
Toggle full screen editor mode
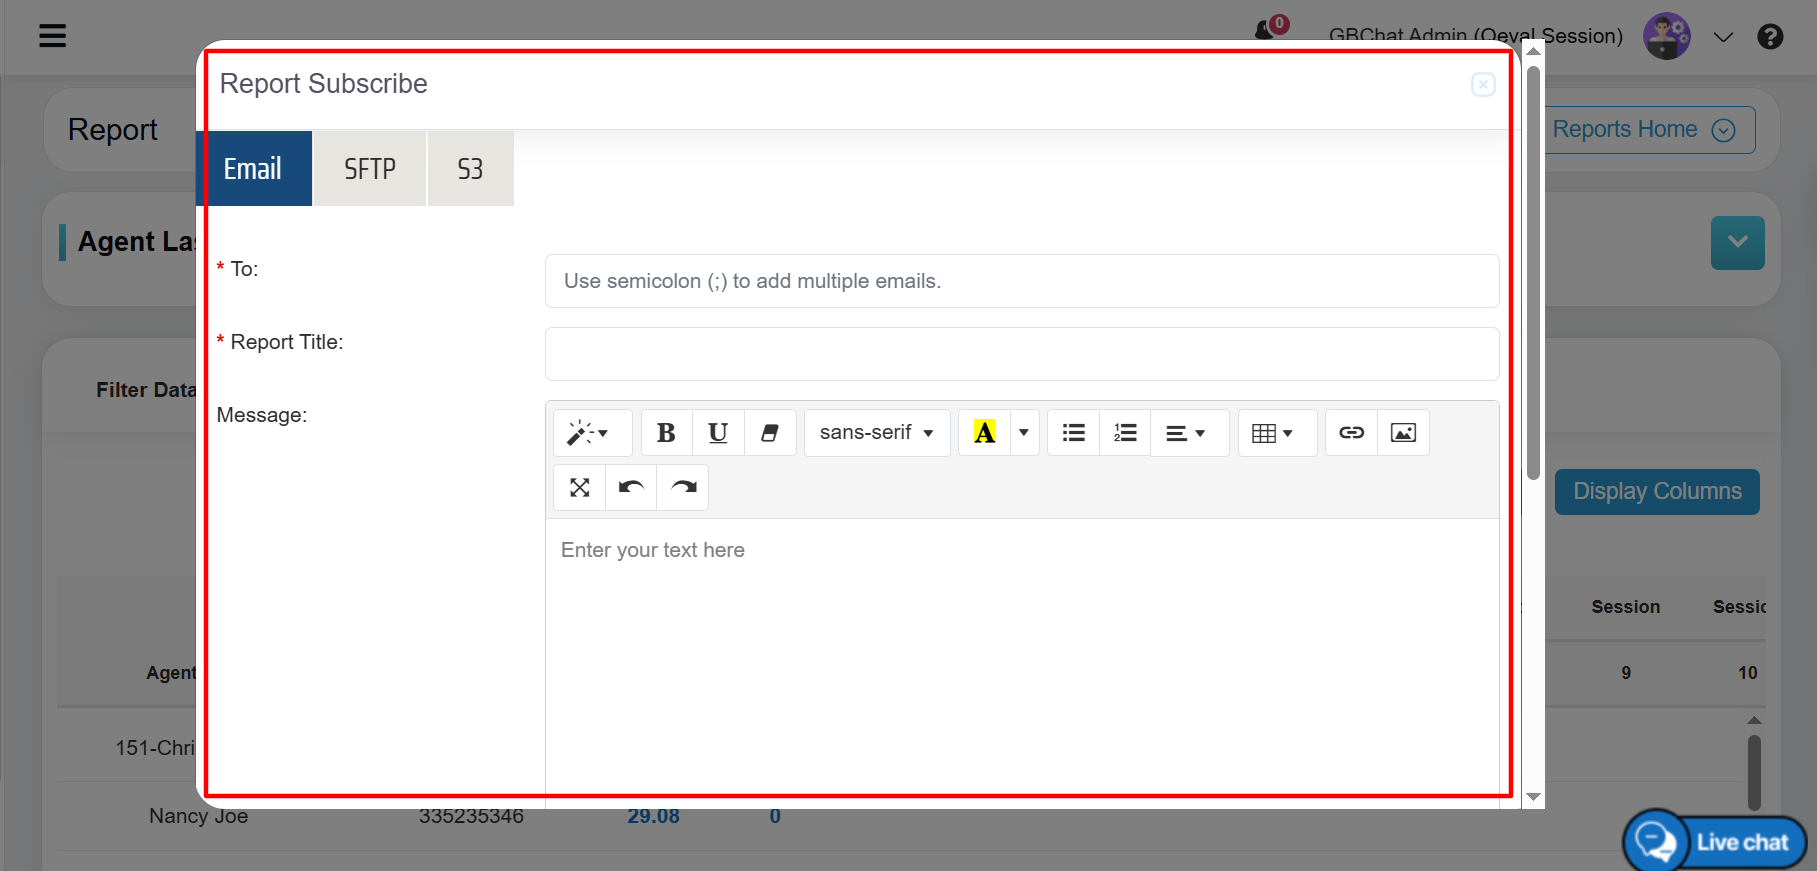pos(580,488)
